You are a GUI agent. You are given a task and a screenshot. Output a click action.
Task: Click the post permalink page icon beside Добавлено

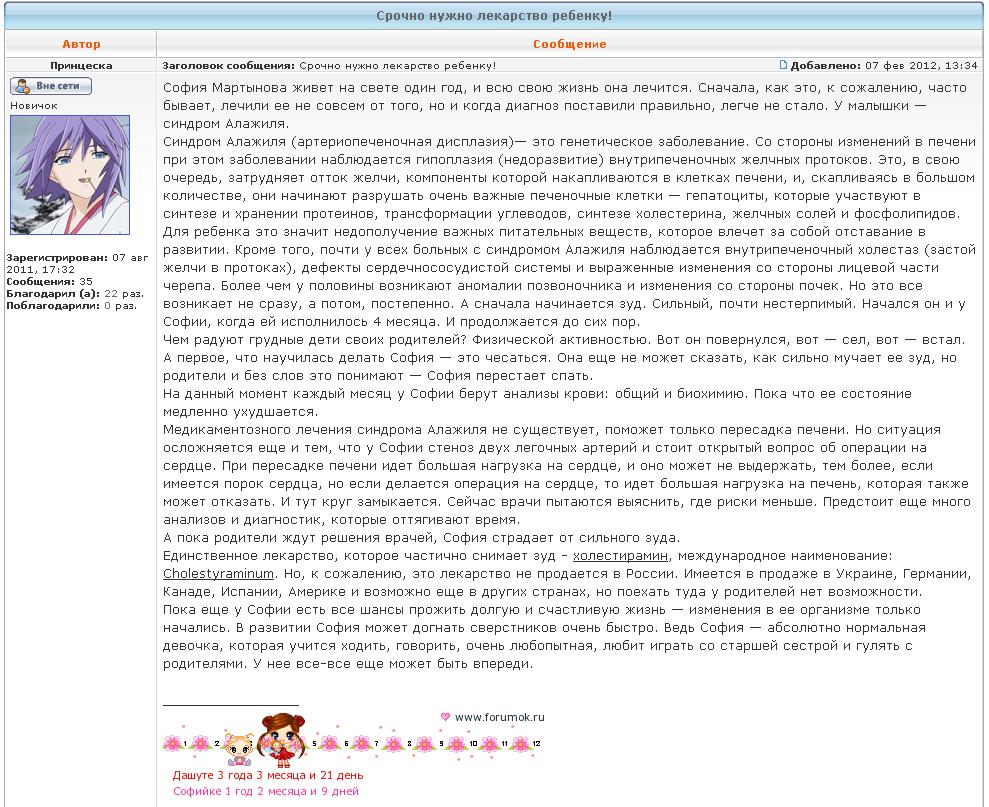point(783,65)
